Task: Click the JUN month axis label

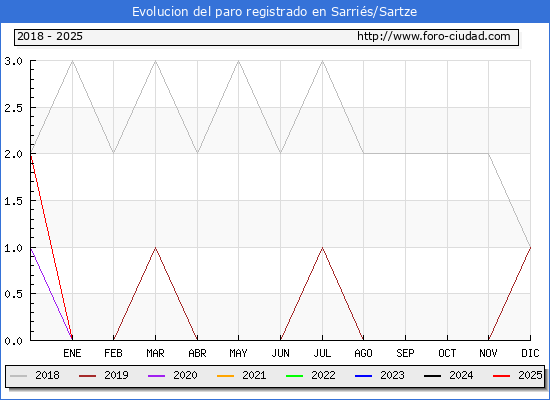Action: coord(281,353)
